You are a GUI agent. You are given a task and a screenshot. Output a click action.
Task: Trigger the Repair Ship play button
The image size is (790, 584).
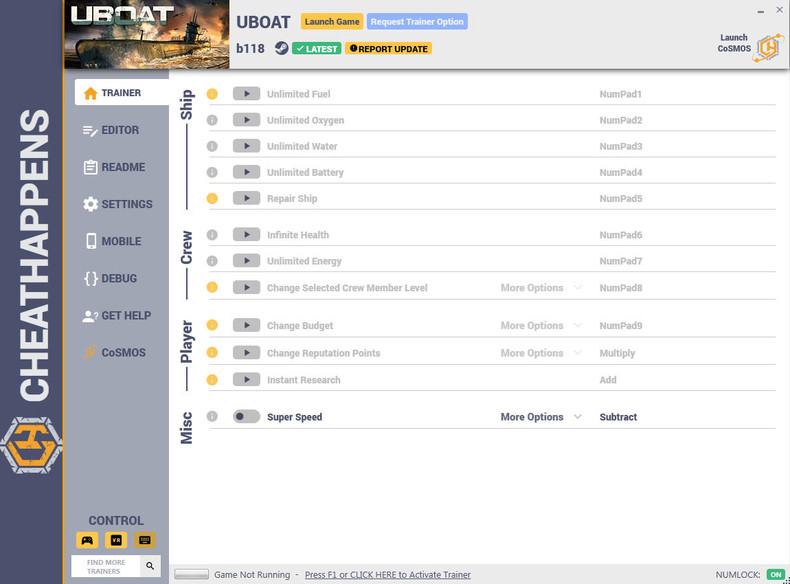coord(246,198)
